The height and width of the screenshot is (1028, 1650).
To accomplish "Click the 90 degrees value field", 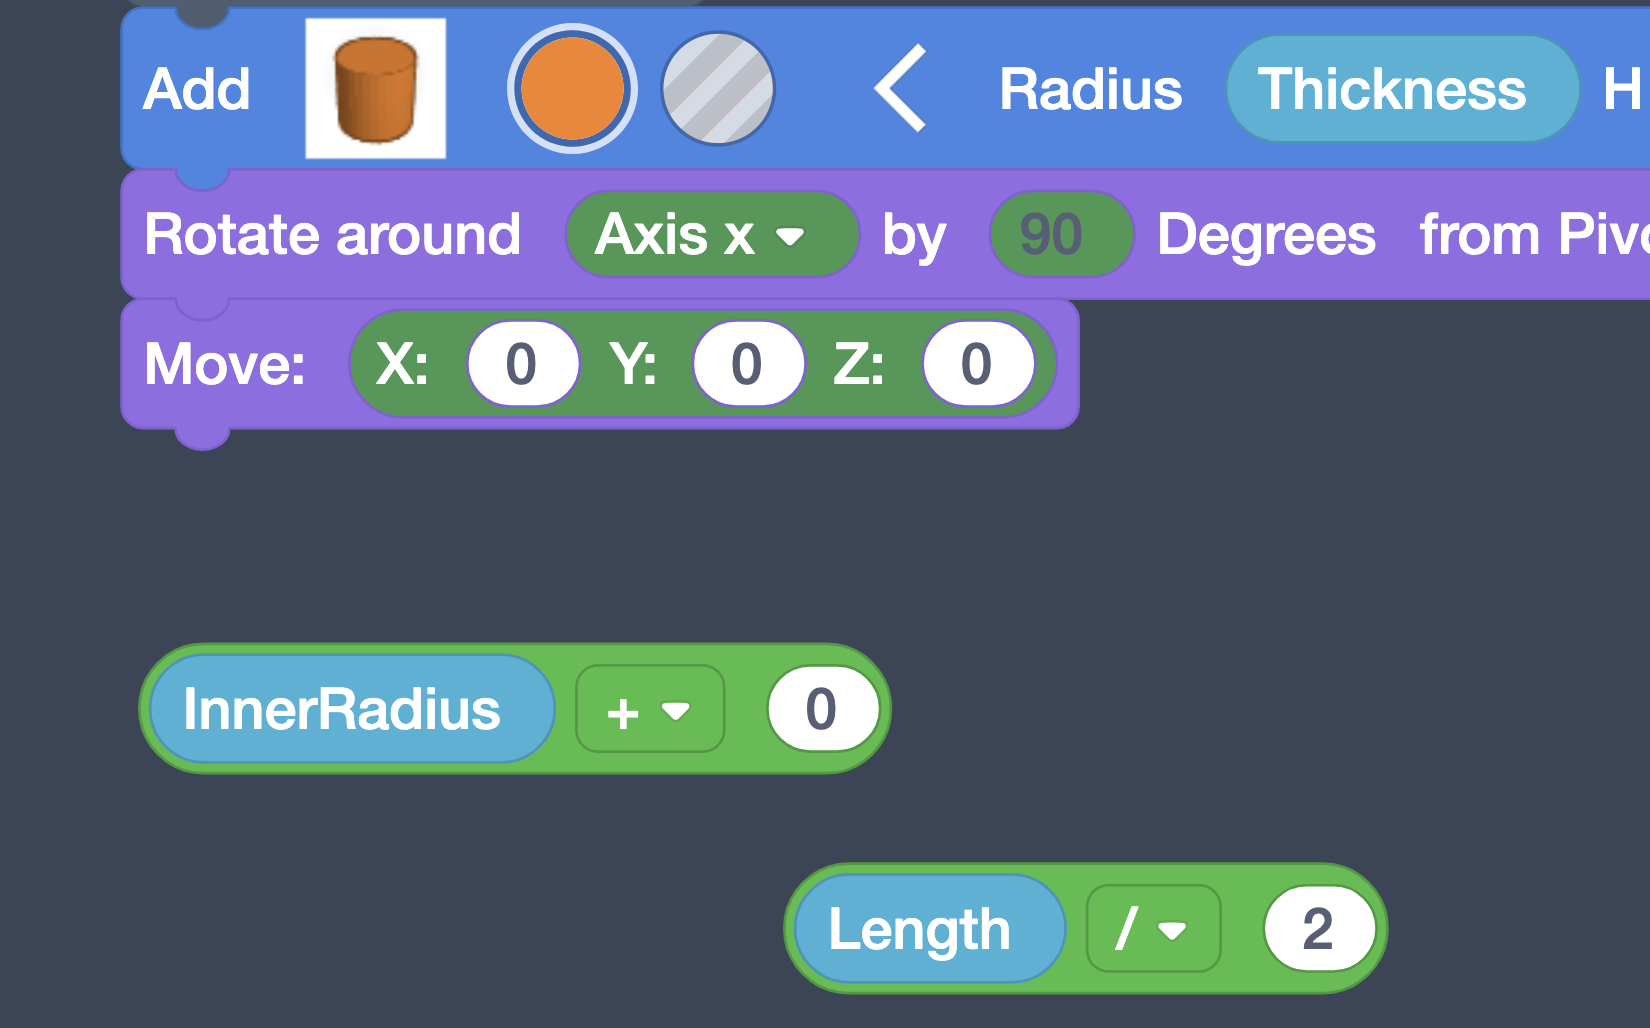I will (1053, 235).
